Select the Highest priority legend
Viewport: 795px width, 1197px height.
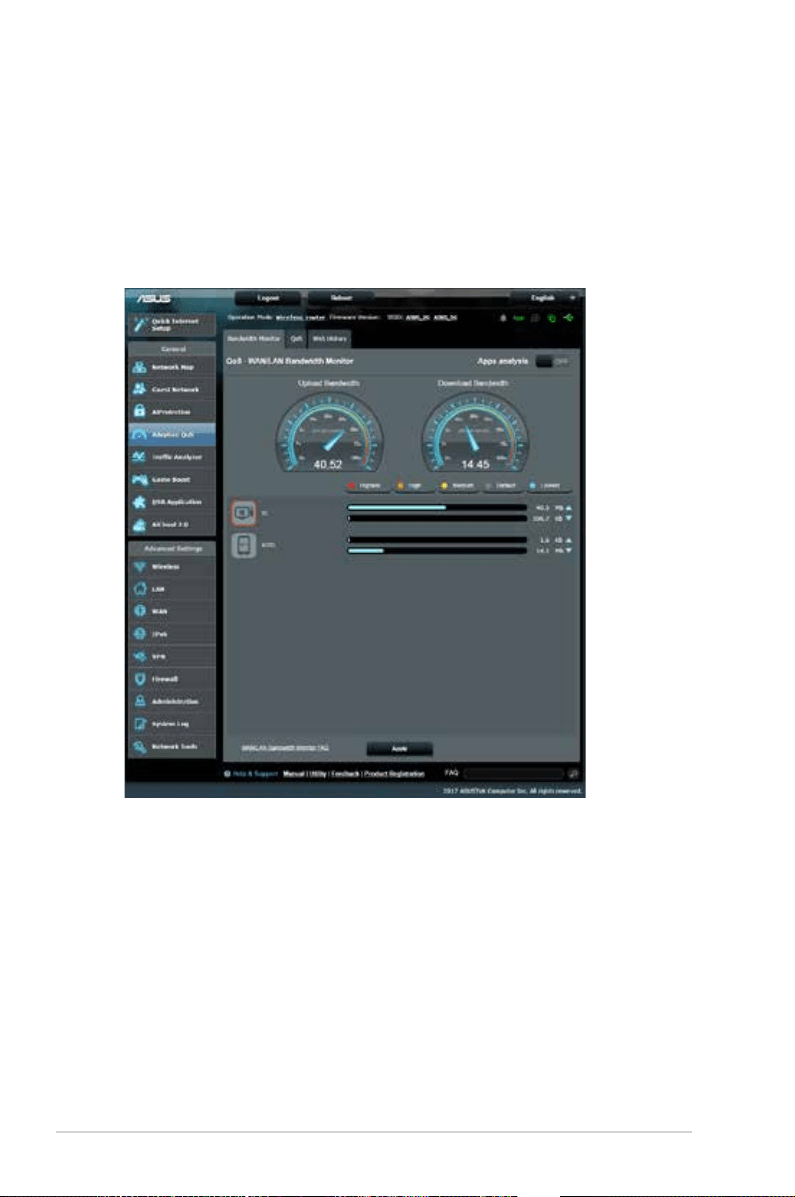click(367, 486)
